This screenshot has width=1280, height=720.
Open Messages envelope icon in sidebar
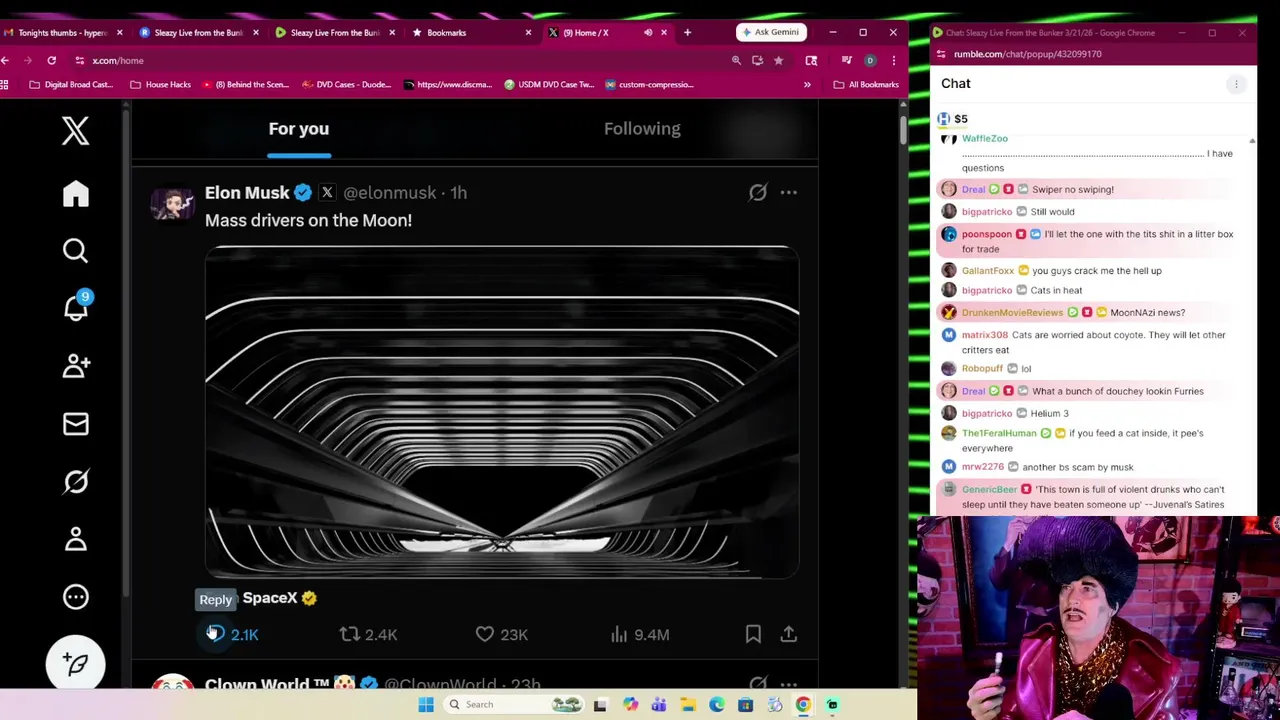(76, 424)
